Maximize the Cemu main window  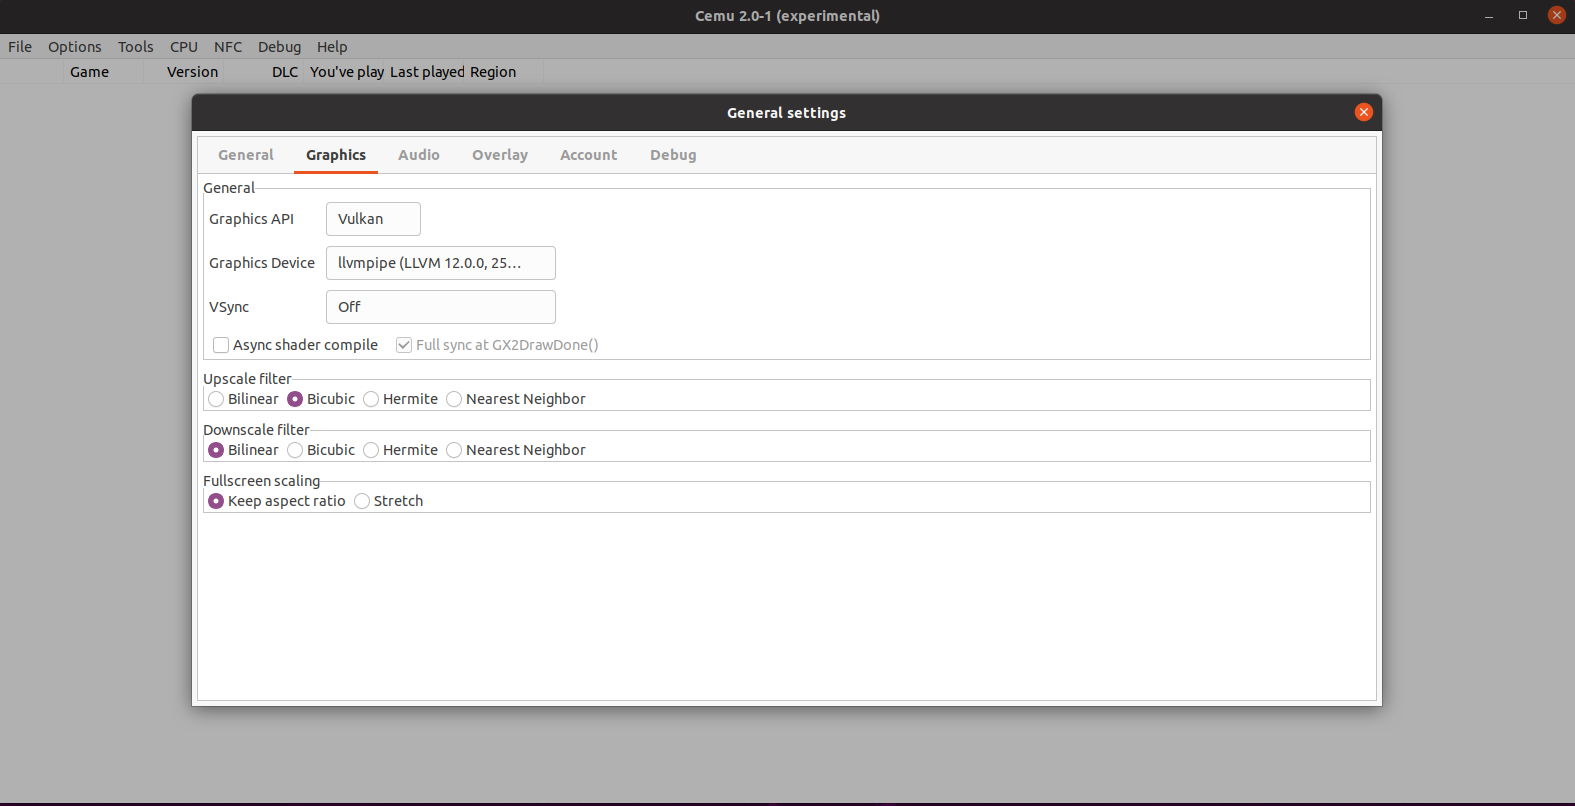1523,16
